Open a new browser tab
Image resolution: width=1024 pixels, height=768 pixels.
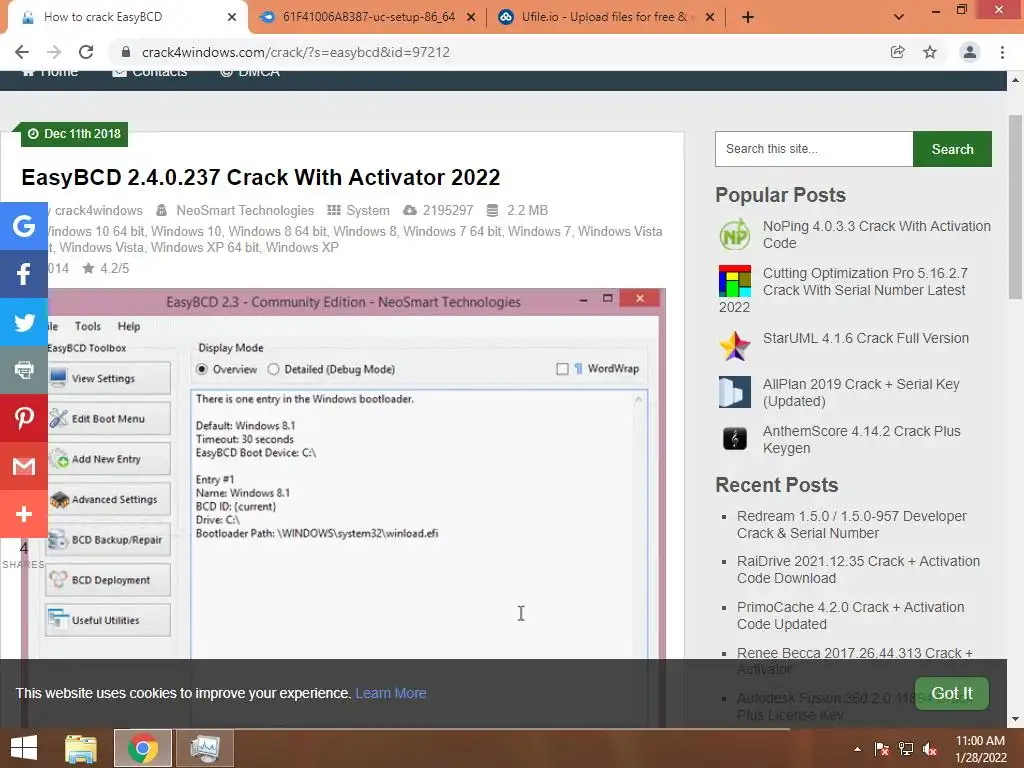point(748,17)
